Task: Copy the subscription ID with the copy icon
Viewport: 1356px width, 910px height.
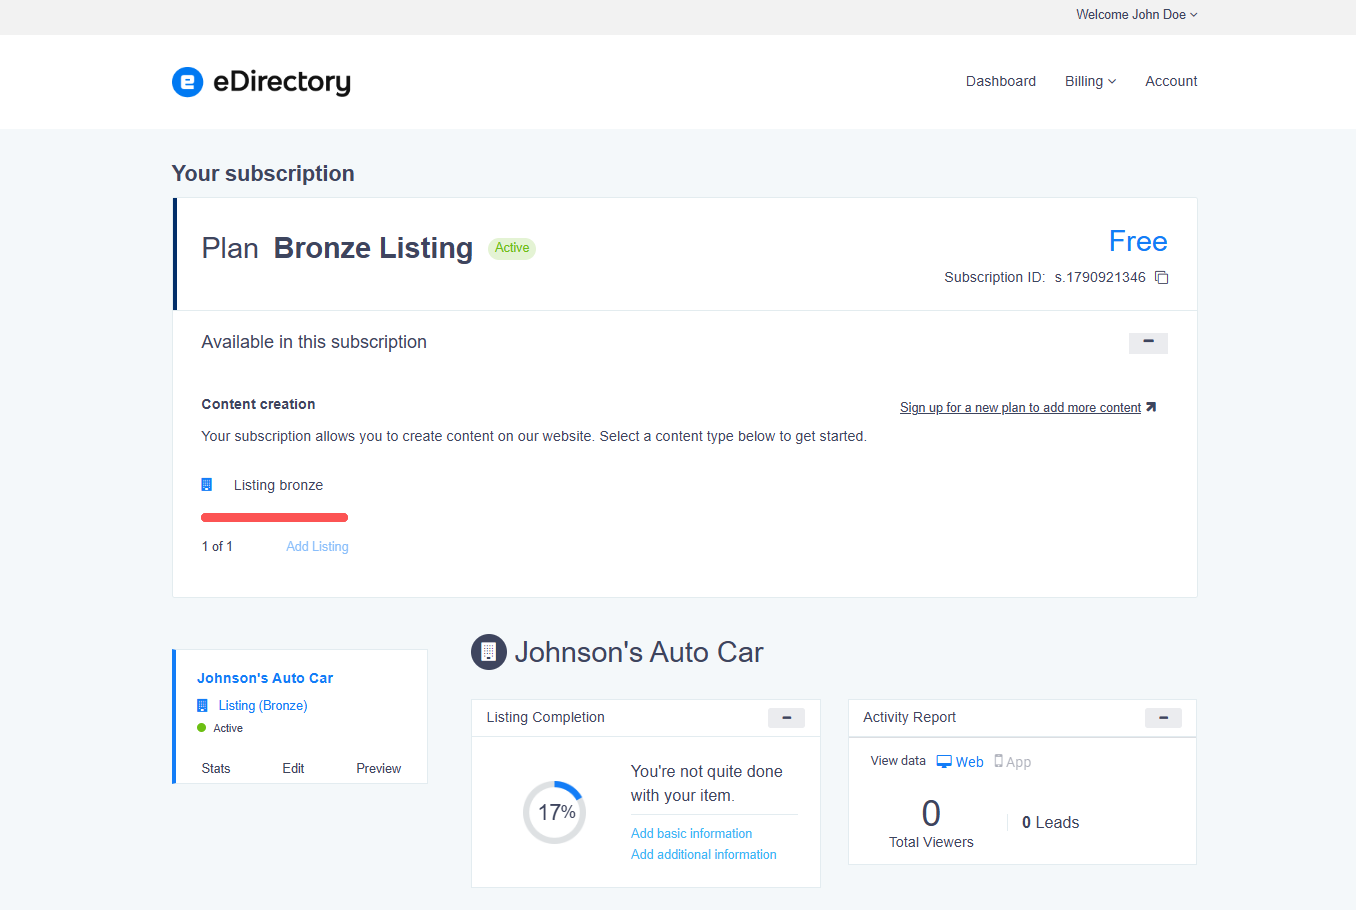Action: 1161,277
